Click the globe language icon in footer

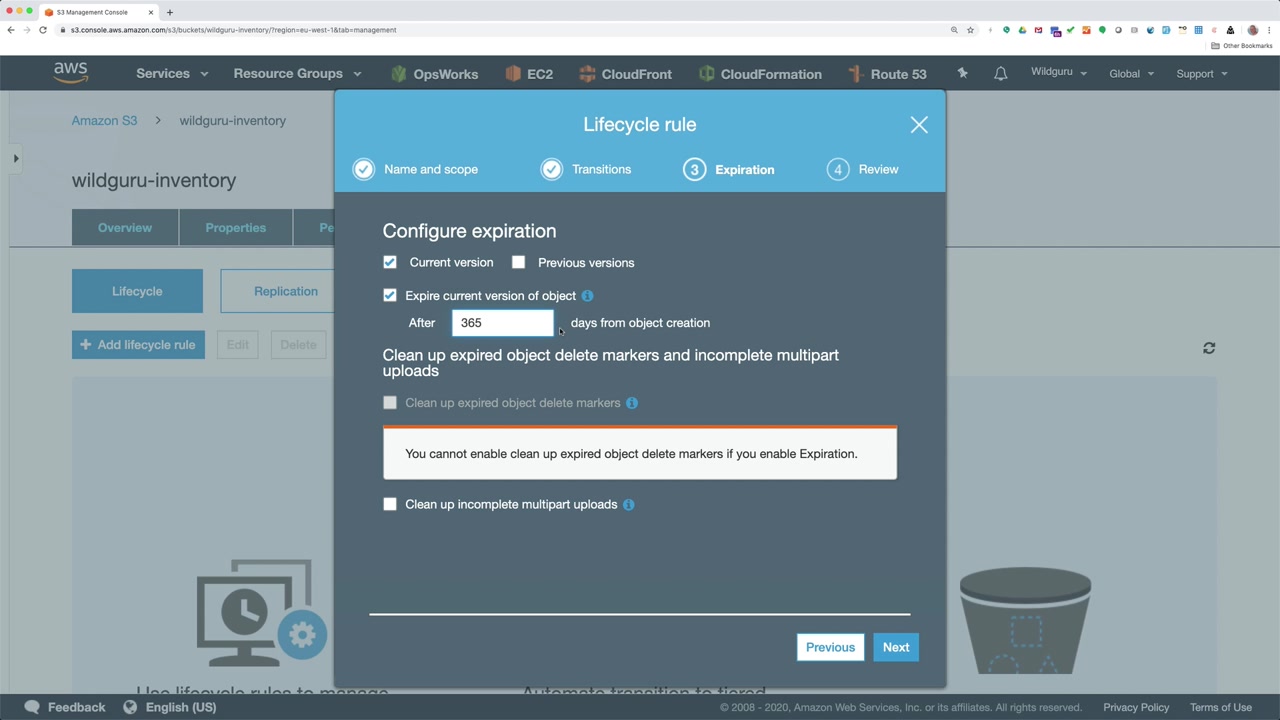tap(130, 707)
